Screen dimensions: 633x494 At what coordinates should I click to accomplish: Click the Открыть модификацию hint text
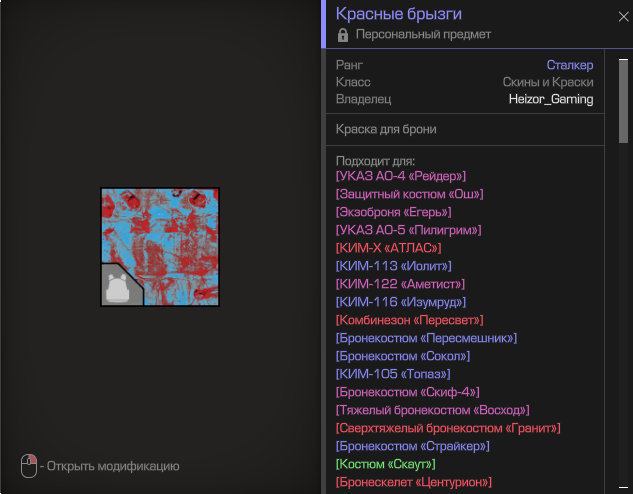pyautogui.click(x=113, y=466)
